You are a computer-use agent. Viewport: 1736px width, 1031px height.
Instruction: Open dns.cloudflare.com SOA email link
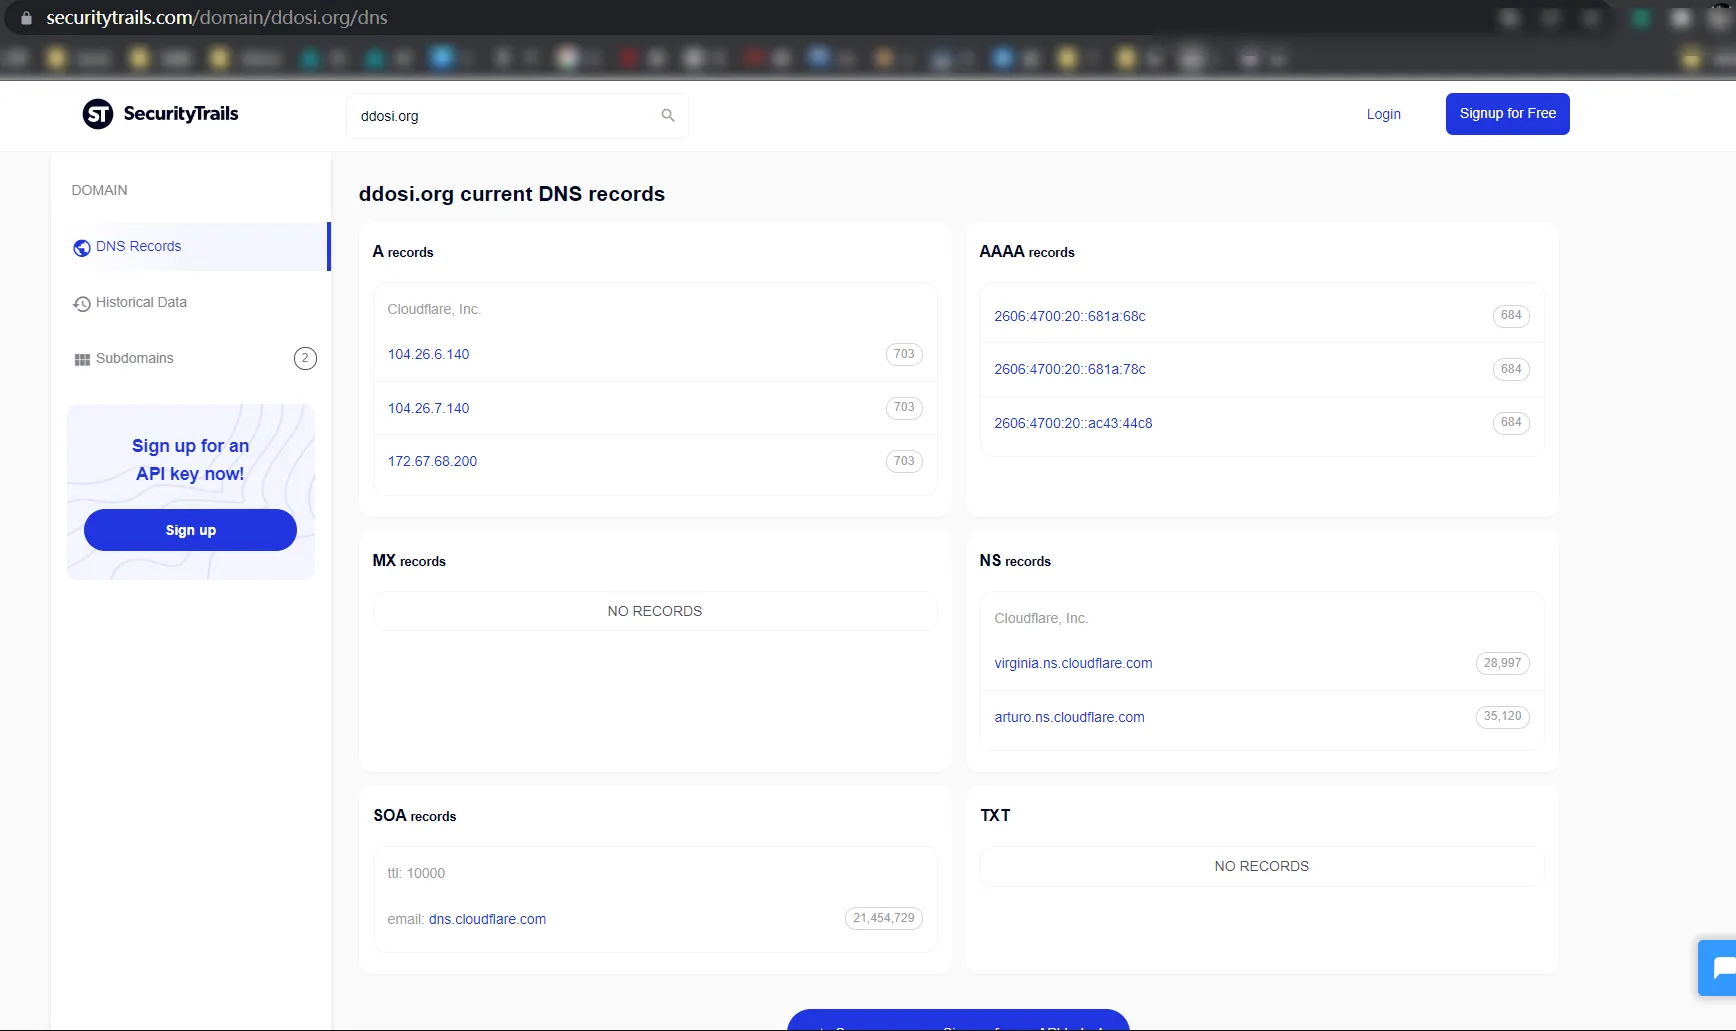coord(487,919)
